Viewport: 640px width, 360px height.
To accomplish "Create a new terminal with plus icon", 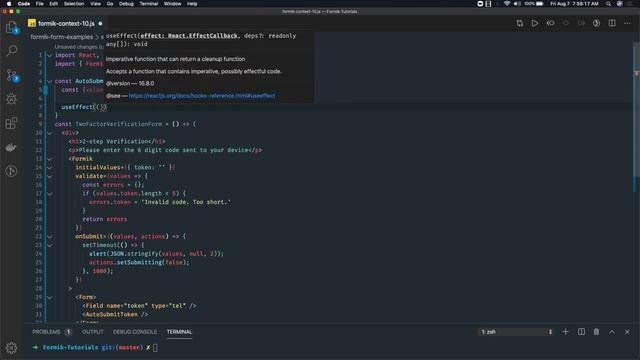I will coord(565,332).
